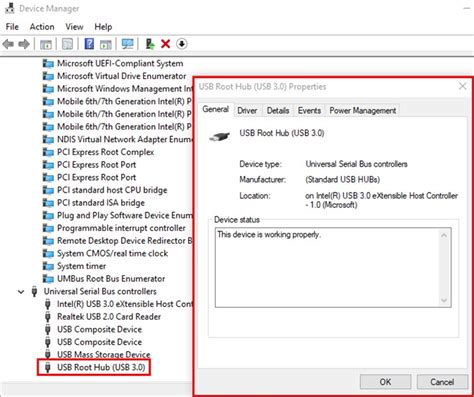Screen dimensions: 474x397
Task: Click USB icon beside USB Mass Storage Device
Action: 48,354
